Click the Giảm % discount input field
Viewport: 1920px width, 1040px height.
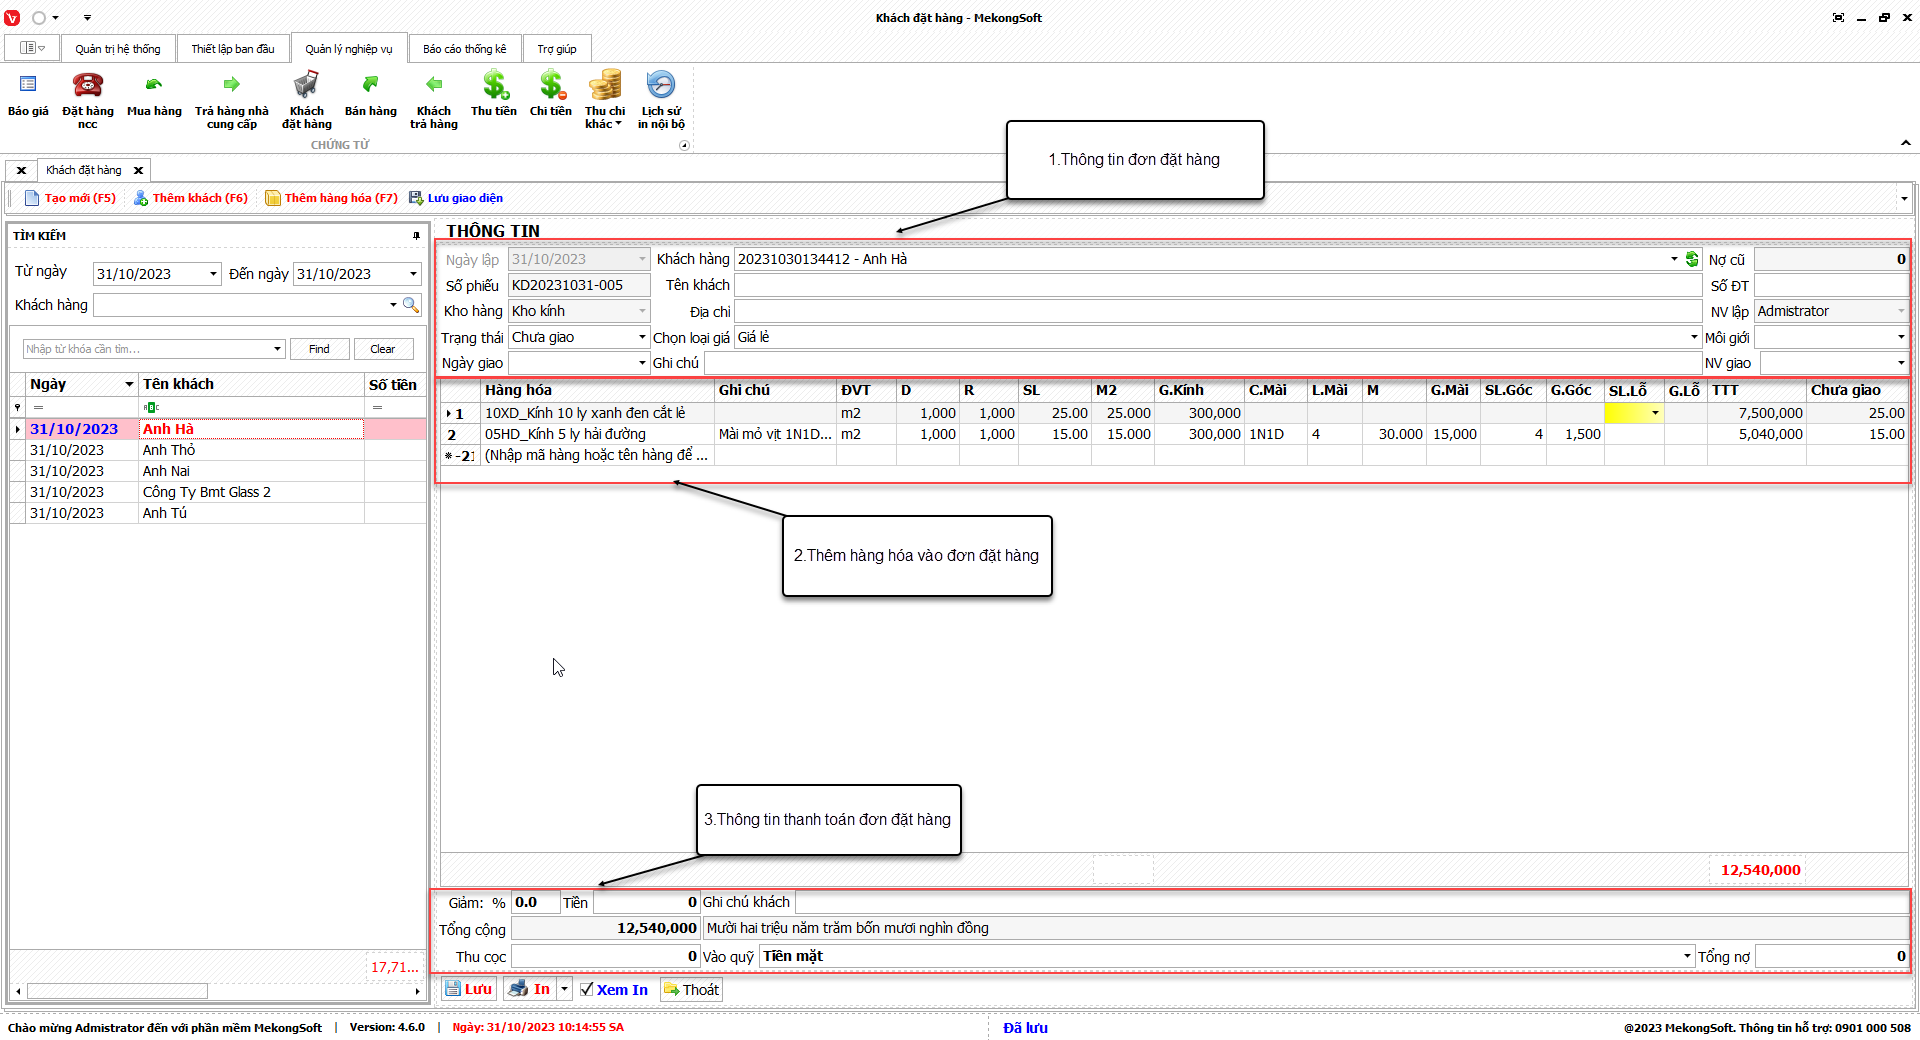pyautogui.click(x=535, y=902)
